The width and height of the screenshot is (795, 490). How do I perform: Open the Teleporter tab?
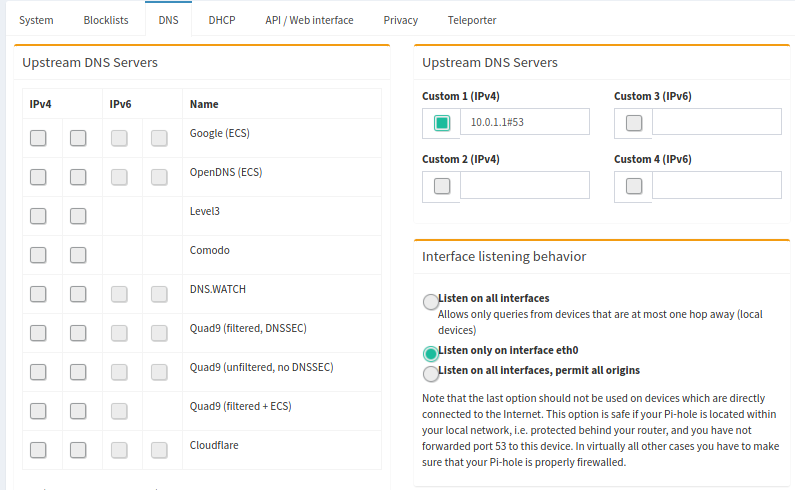(471, 20)
